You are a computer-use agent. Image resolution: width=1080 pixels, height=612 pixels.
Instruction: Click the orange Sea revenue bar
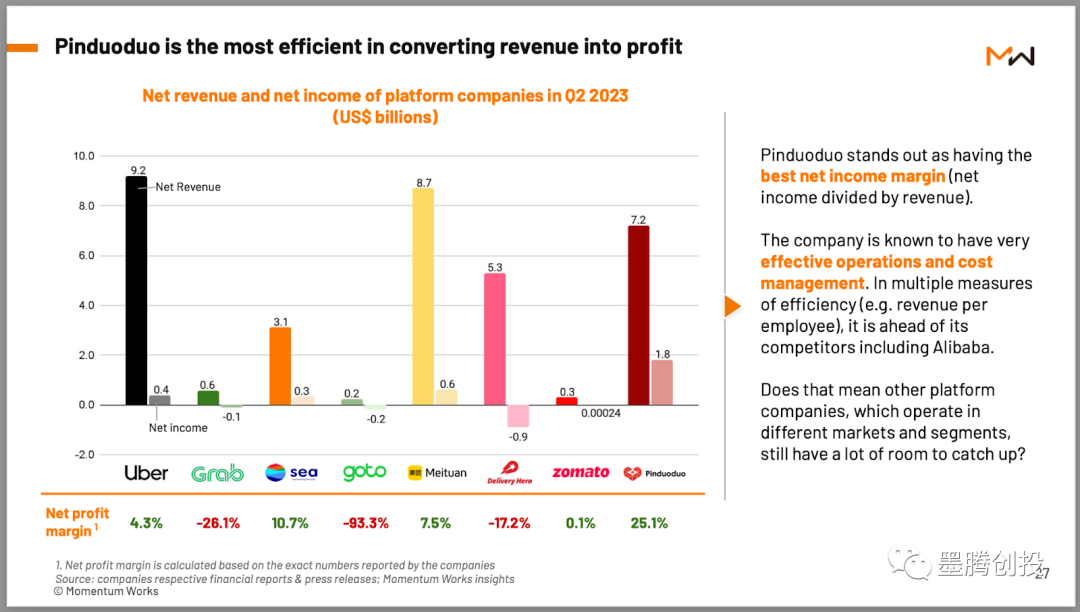coord(280,366)
